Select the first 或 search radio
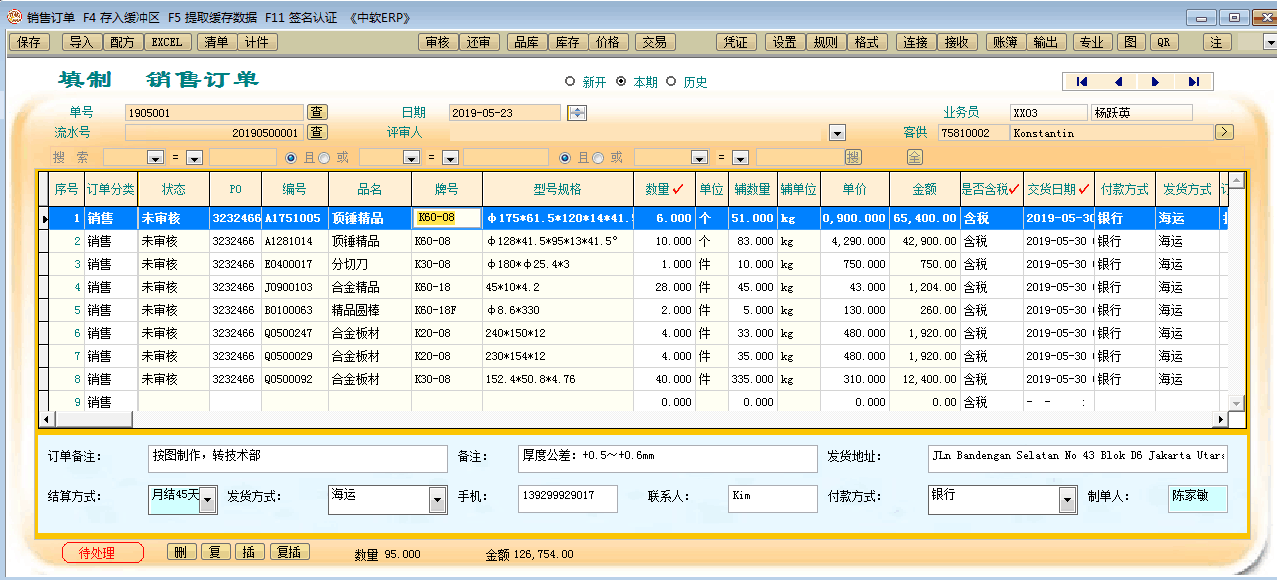 pos(325,157)
